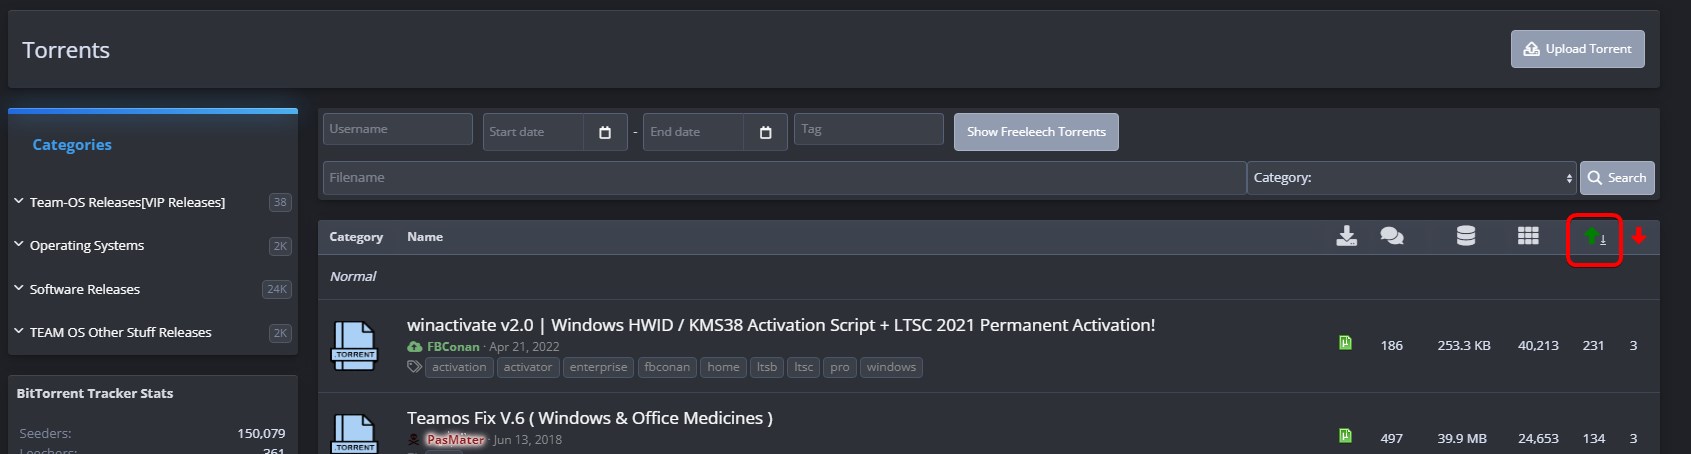
Task: Click the 150,079 seeders stat
Action: point(261,433)
